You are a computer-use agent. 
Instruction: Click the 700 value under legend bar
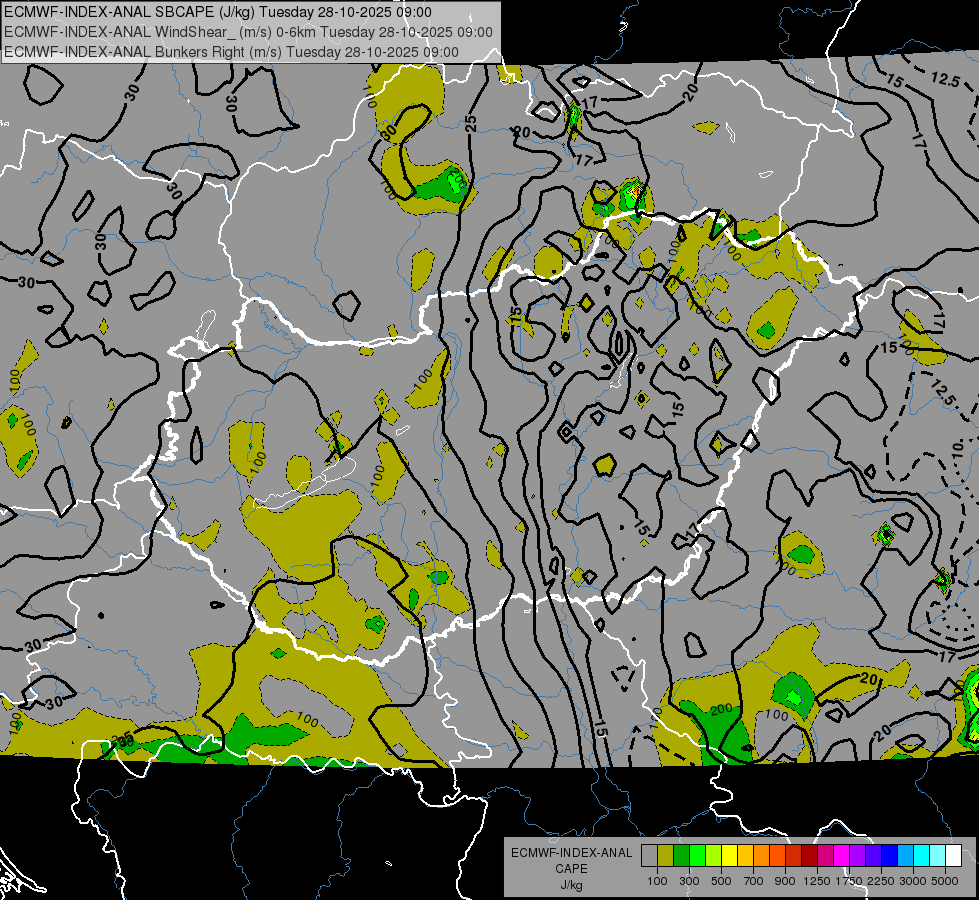(x=753, y=881)
